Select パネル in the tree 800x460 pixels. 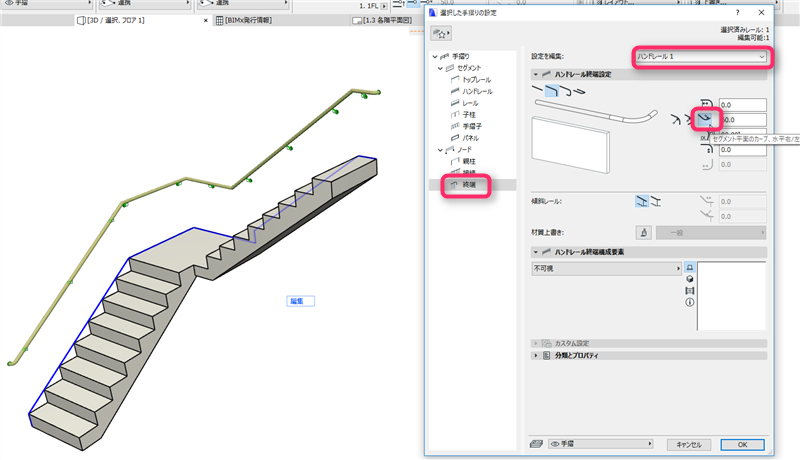(470, 138)
